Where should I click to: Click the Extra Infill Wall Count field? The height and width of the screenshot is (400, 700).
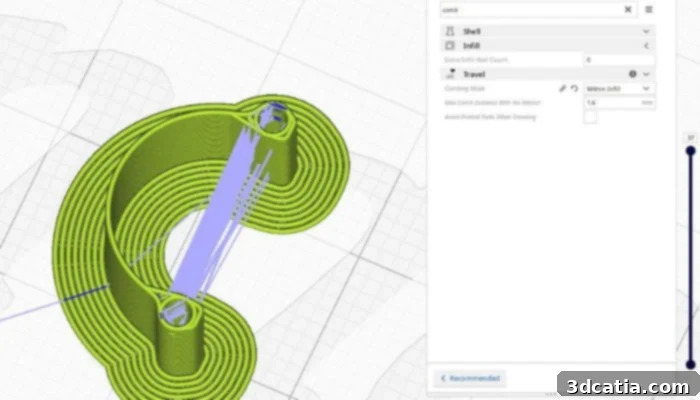[x=619, y=60]
